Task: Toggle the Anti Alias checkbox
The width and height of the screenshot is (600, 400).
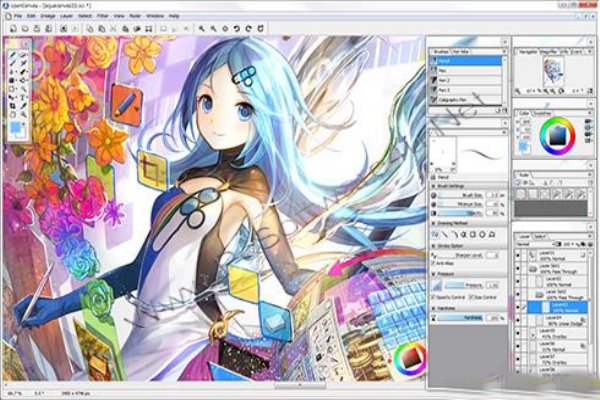Action: point(434,263)
